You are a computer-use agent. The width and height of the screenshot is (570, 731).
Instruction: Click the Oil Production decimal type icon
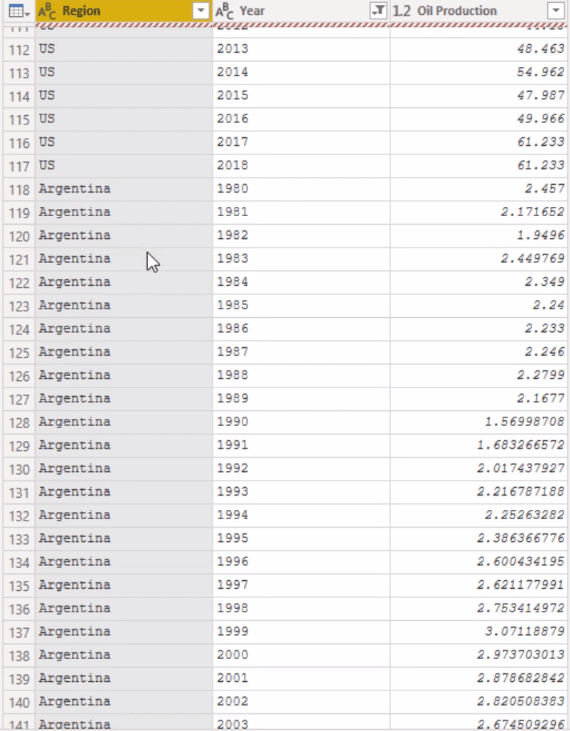[402, 11]
